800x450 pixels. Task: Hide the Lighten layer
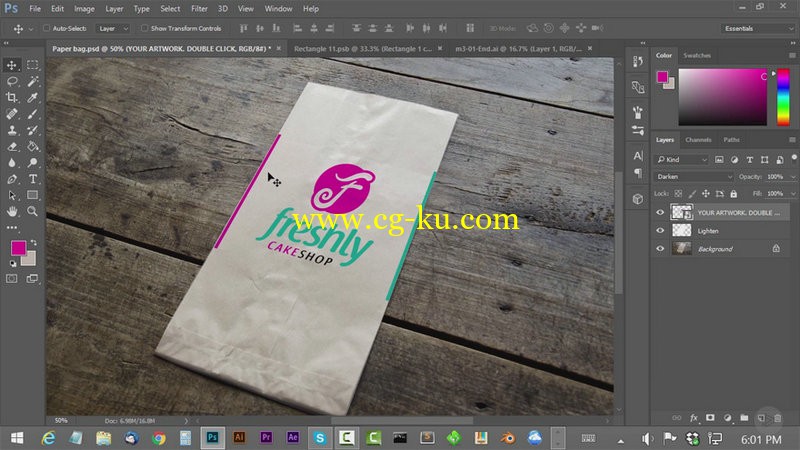pos(660,231)
